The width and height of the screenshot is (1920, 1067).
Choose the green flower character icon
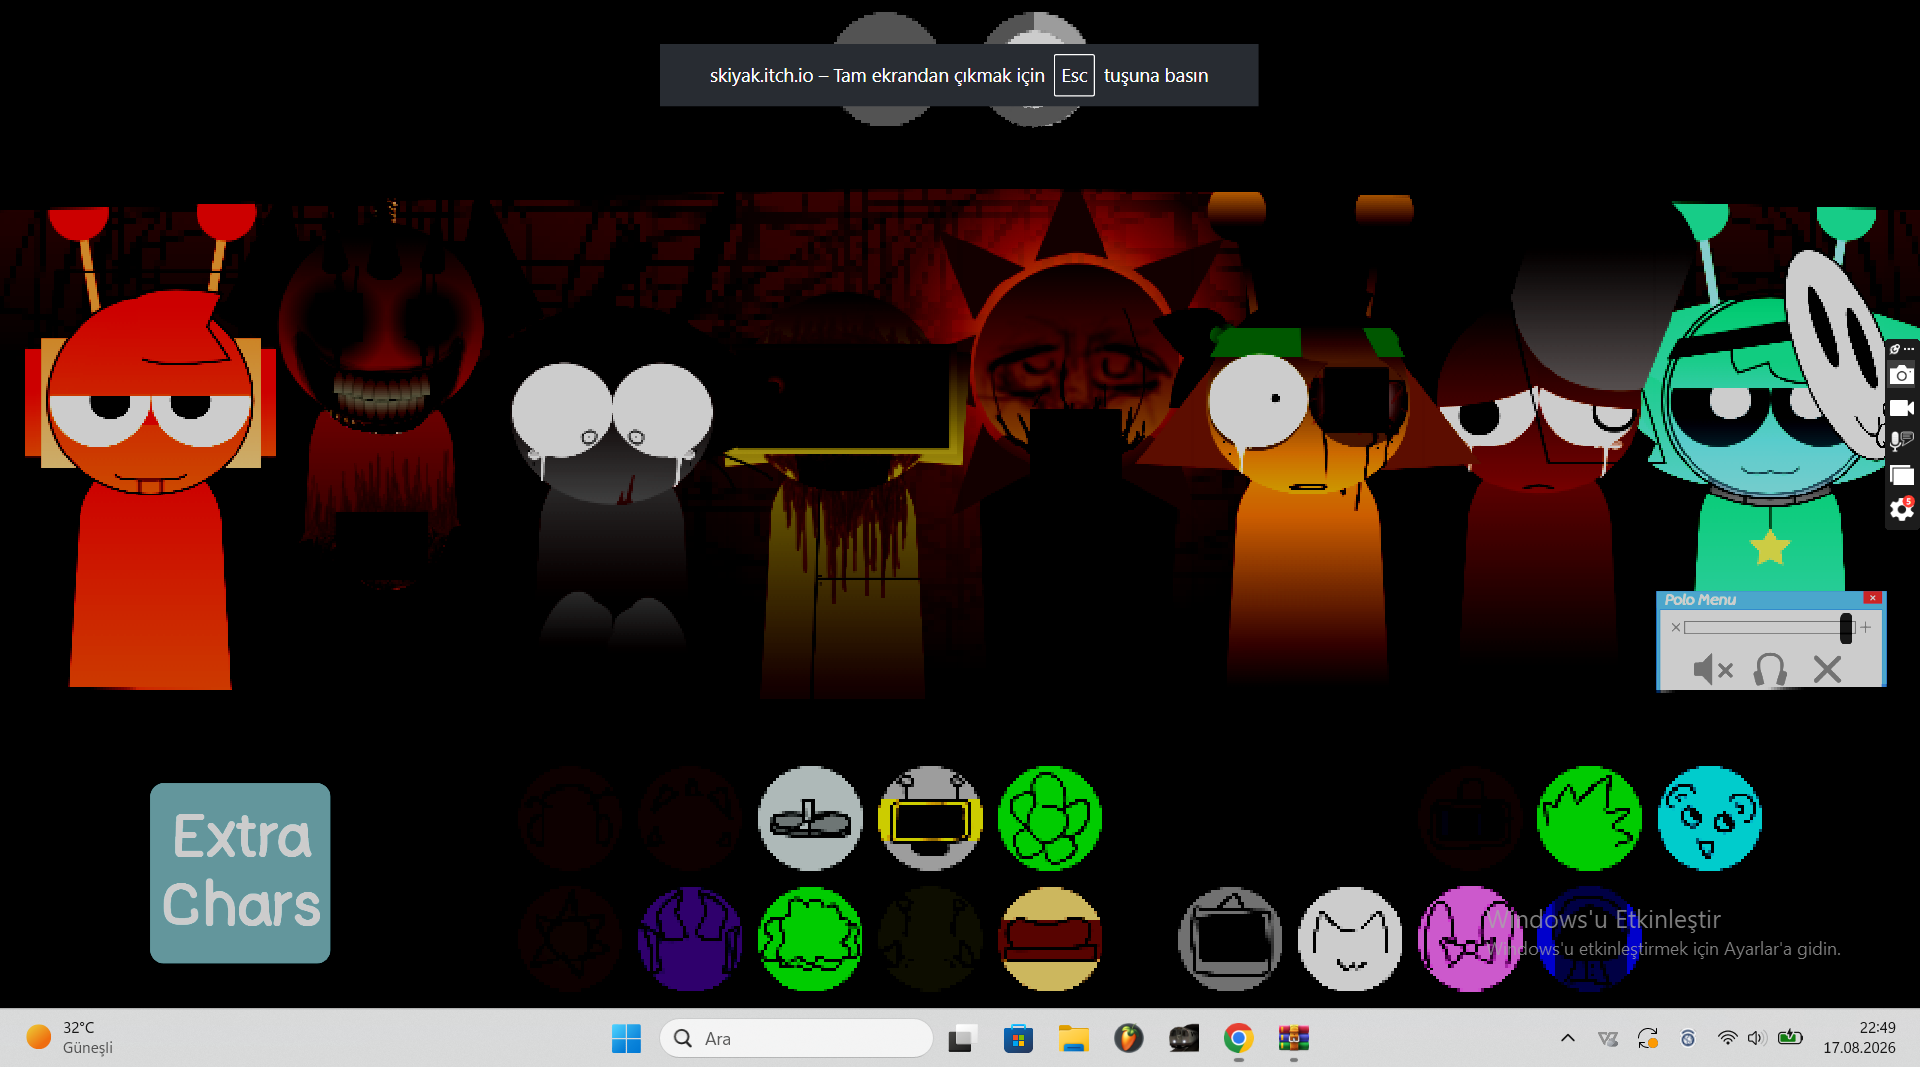1050,818
